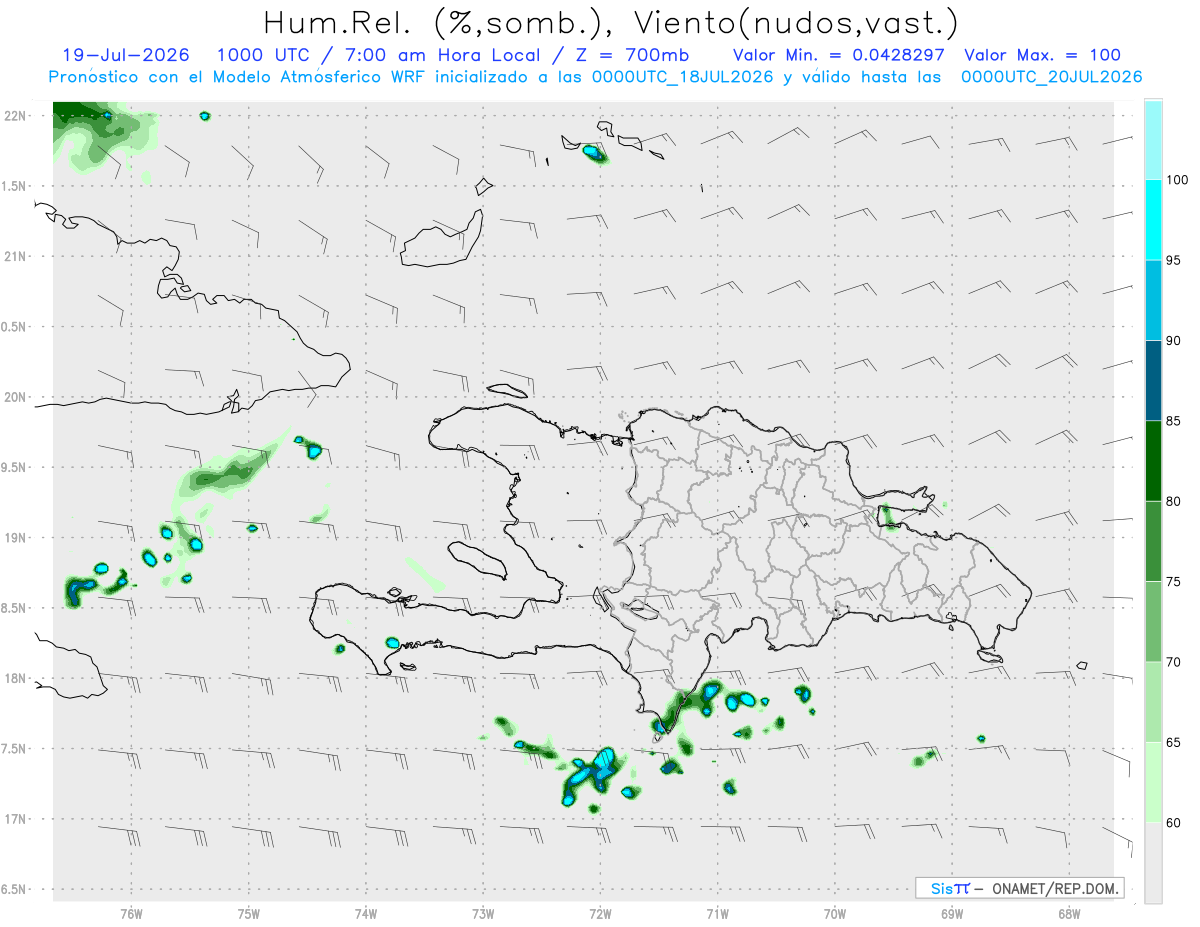
Task: Select the date text '19-Jul-2026'
Action: 124,55
